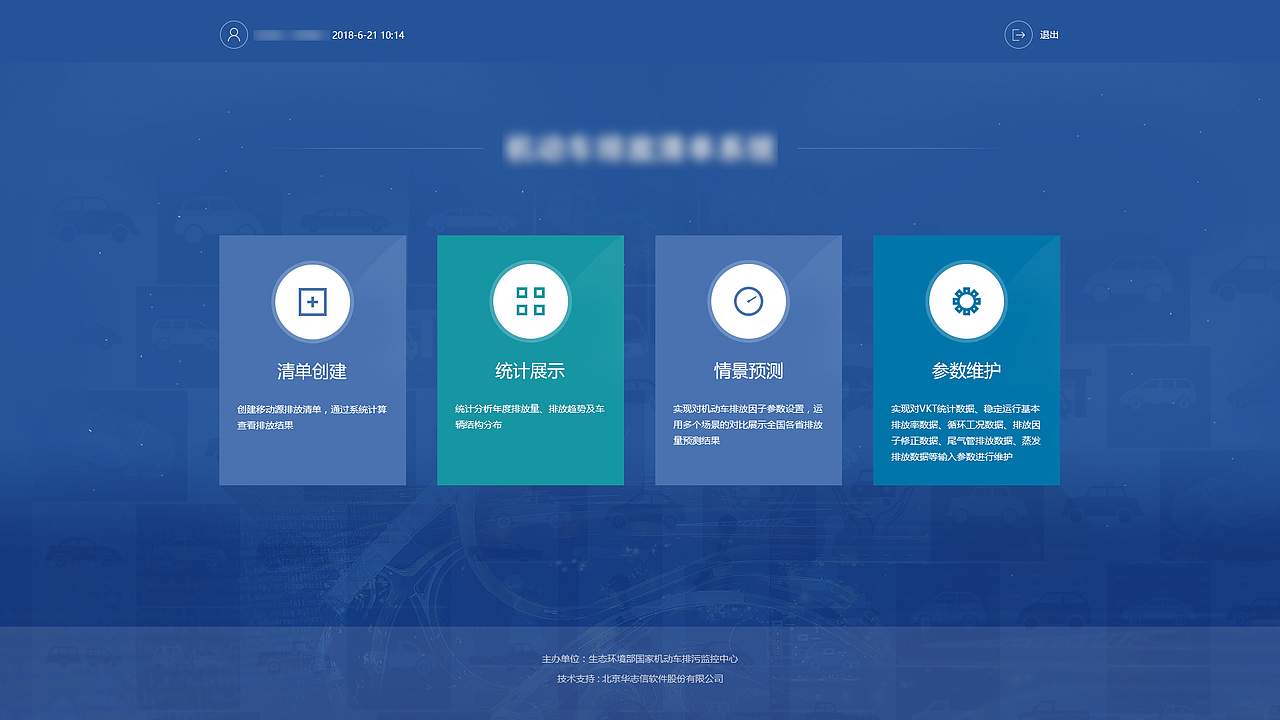Screen dimensions: 1280x720
Task: Click the 退出 exit button
Action: tap(1048, 34)
